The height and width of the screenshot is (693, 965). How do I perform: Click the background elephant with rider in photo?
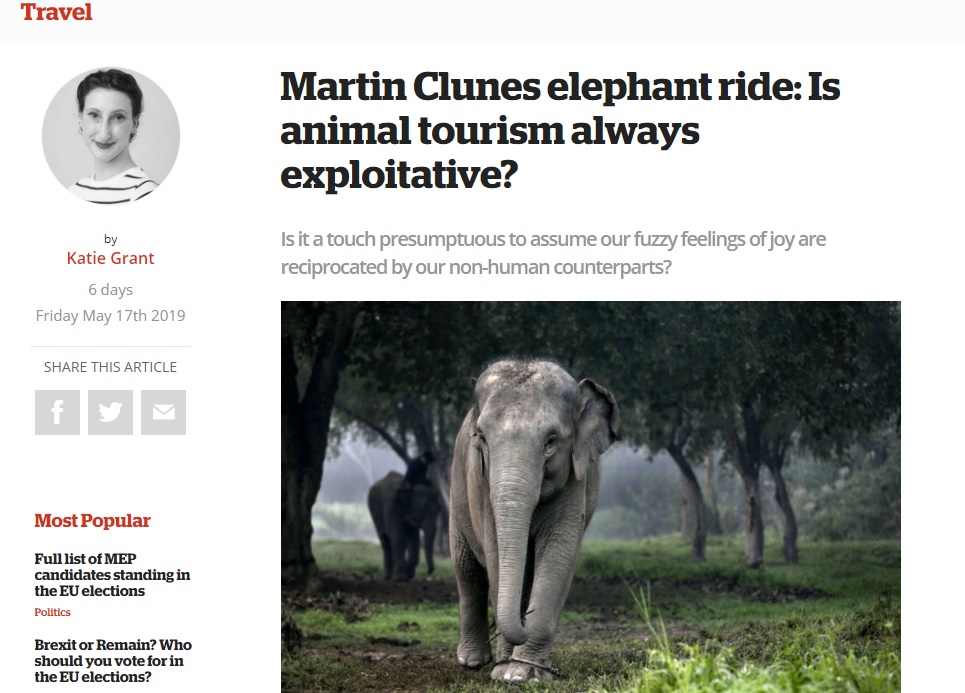click(x=404, y=517)
